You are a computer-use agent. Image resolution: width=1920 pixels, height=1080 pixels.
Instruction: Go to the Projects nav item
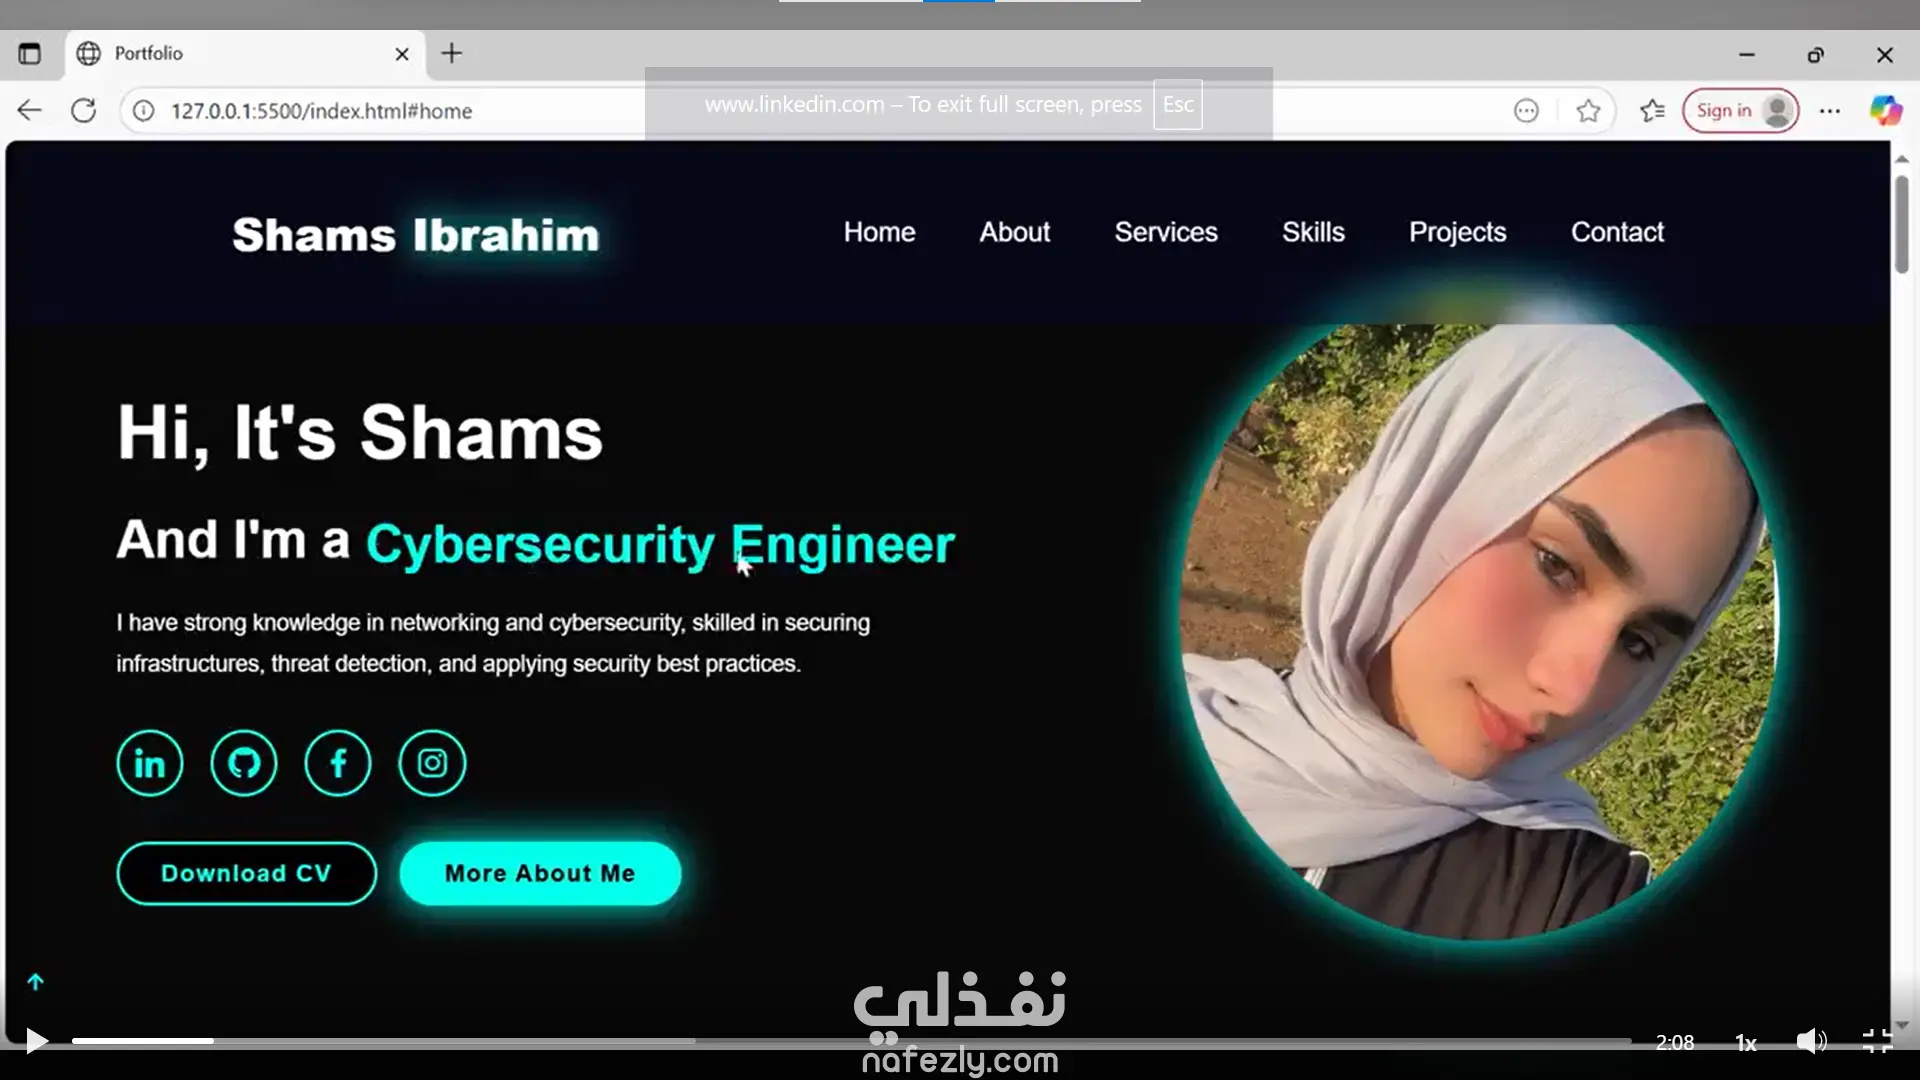[1457, 232]
